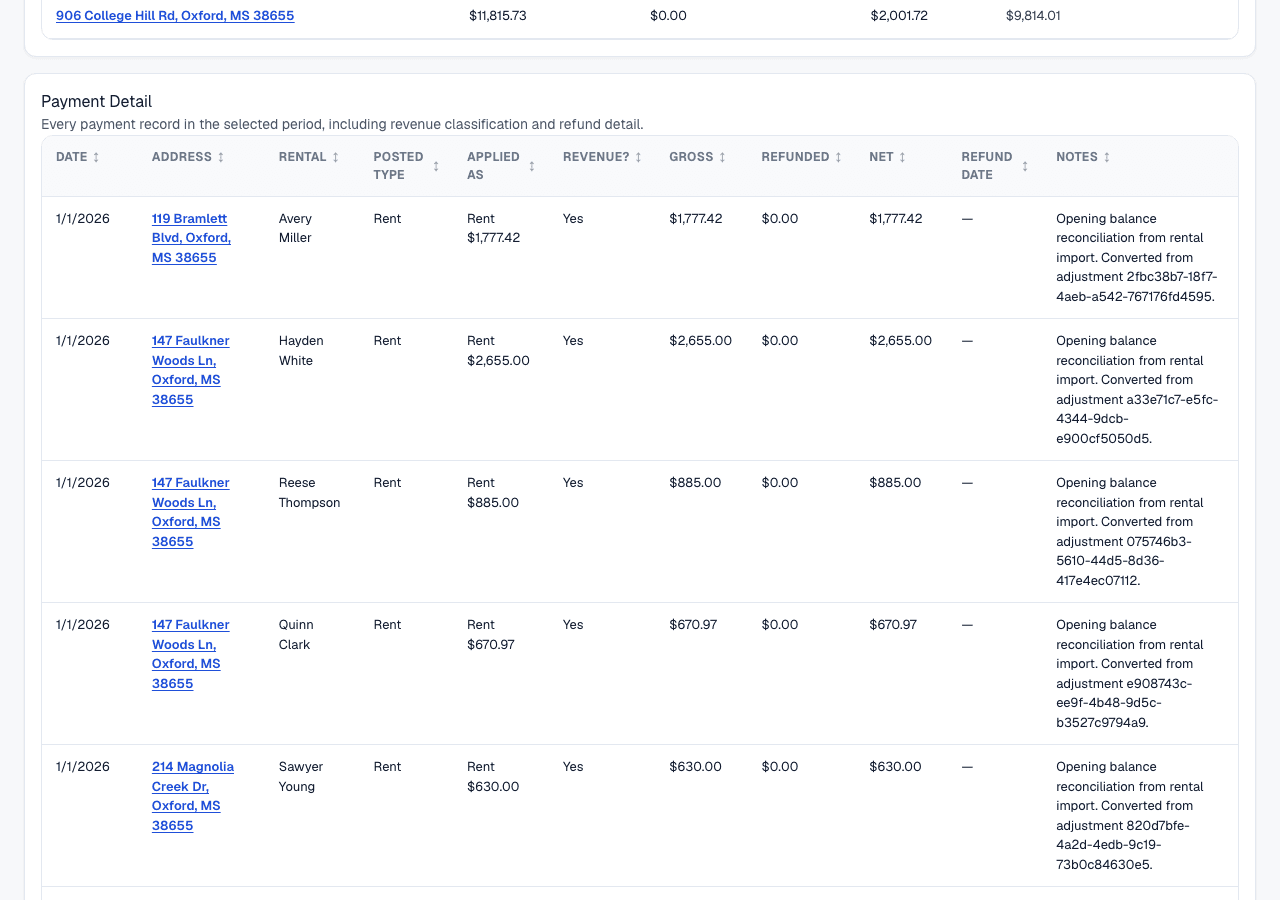Click the $11,815.73 total for College Hill Rd

(x=498, y=16)
